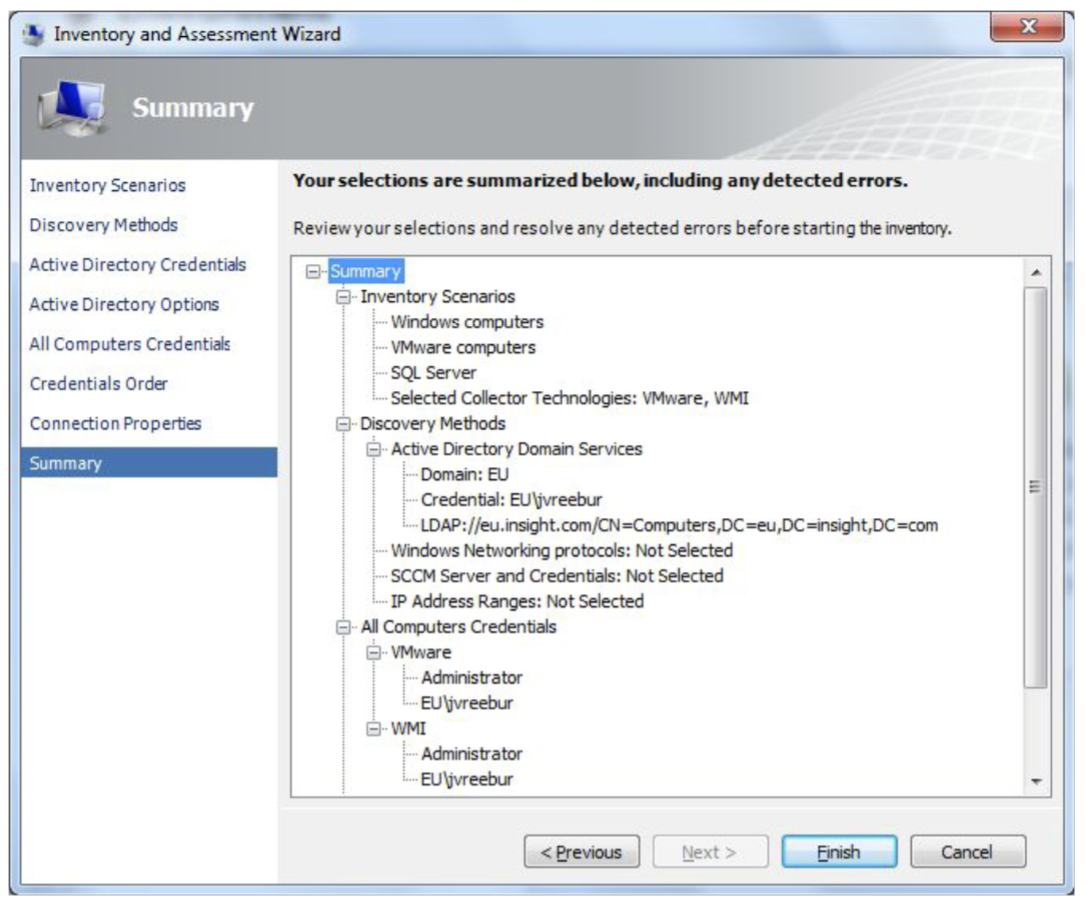
Task: Select Selected Collector Technologies row
Action: [x=569, y=398]
